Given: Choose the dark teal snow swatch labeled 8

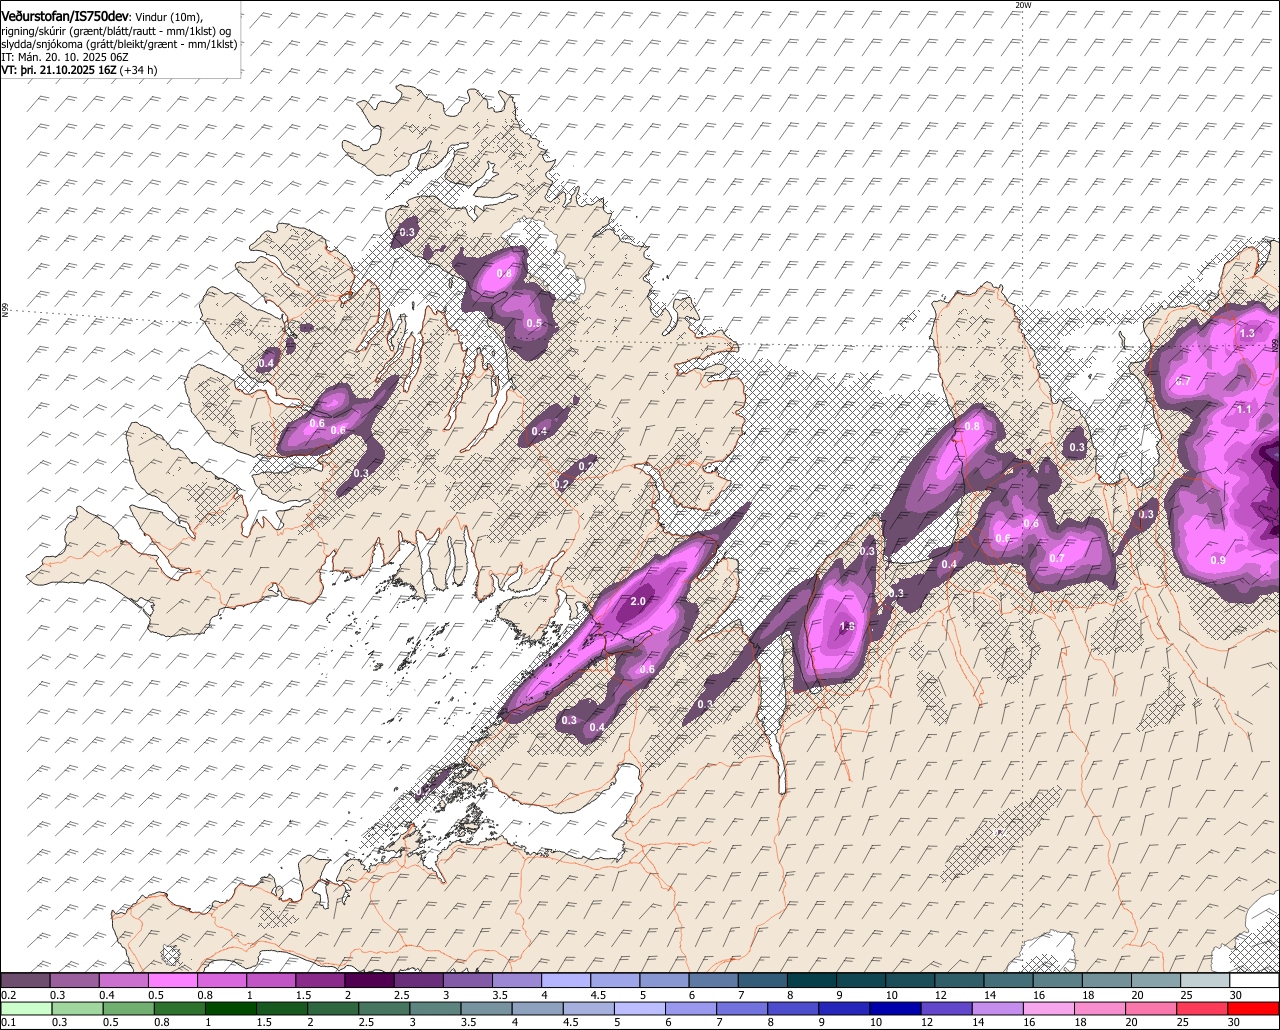Looking at the screenshot, I should [x=811, y=980].
